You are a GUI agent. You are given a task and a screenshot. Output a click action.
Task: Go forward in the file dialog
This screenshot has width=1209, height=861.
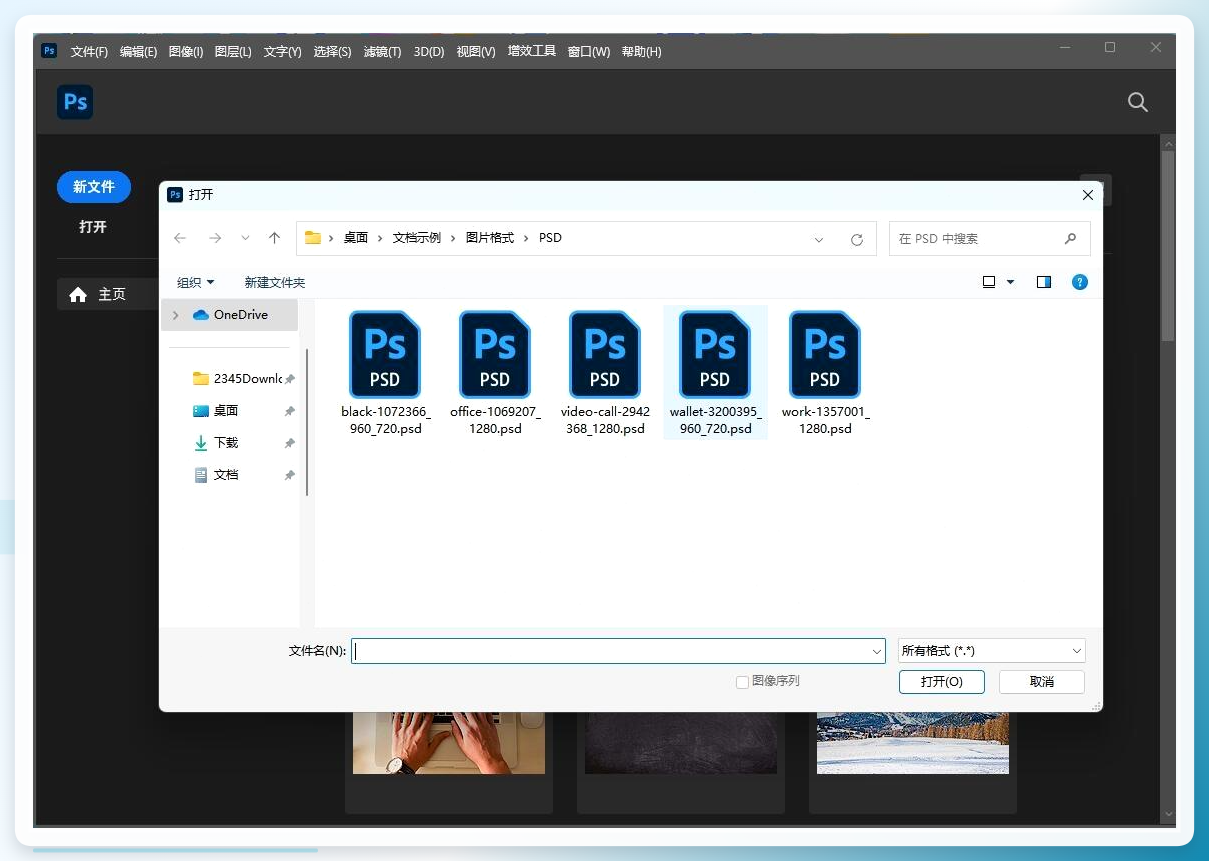tap(214, 238)
